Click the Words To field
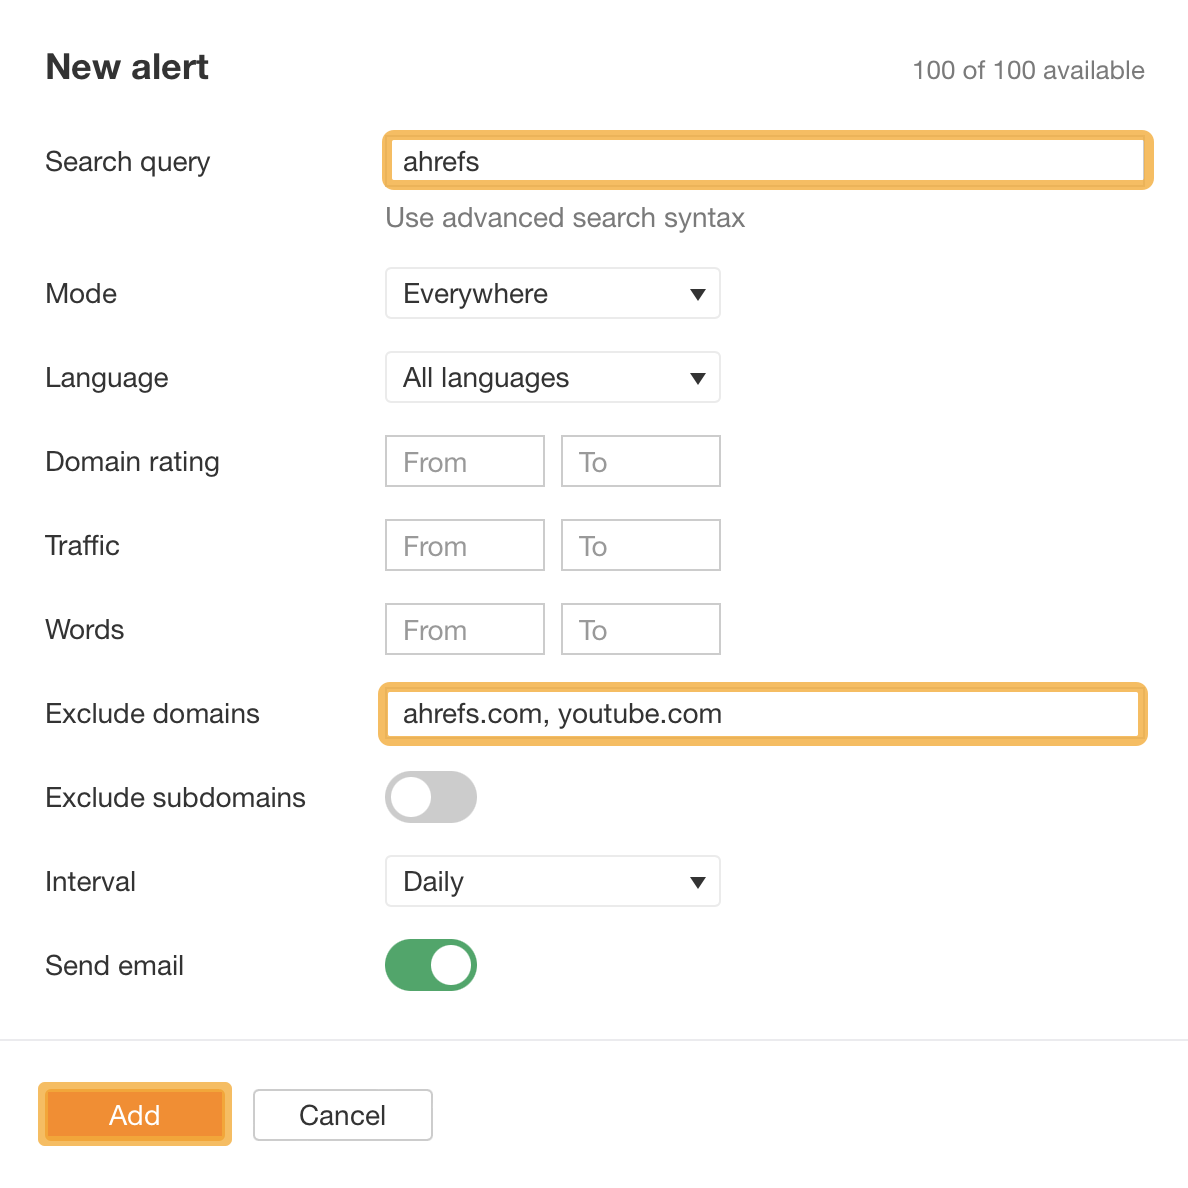1188x1188 pixels. click(x=640, y=629)
